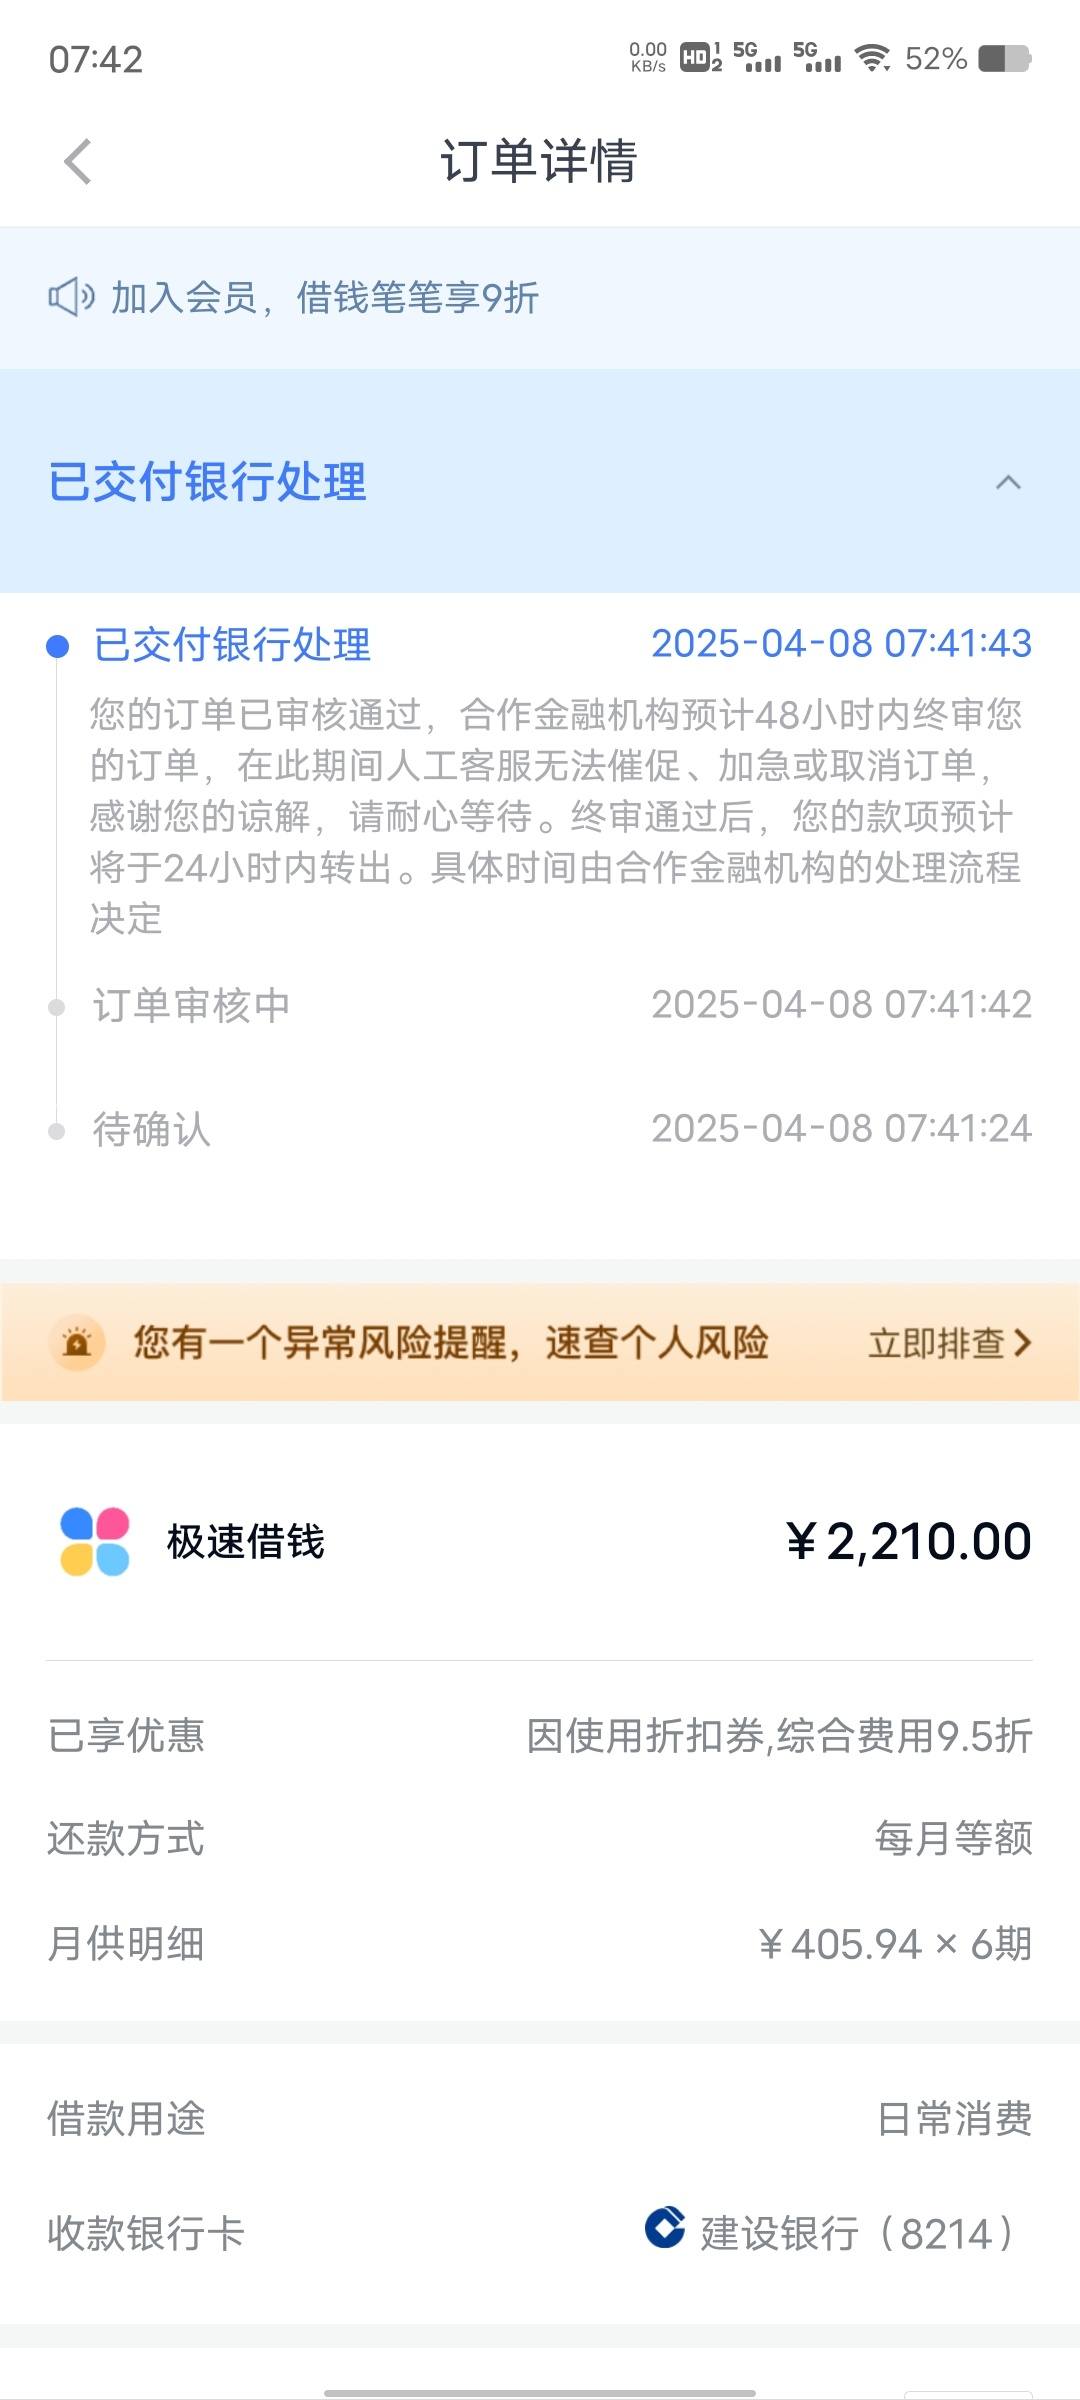
Task: Tap the Wi-Fi status icon
Action: 874,58
